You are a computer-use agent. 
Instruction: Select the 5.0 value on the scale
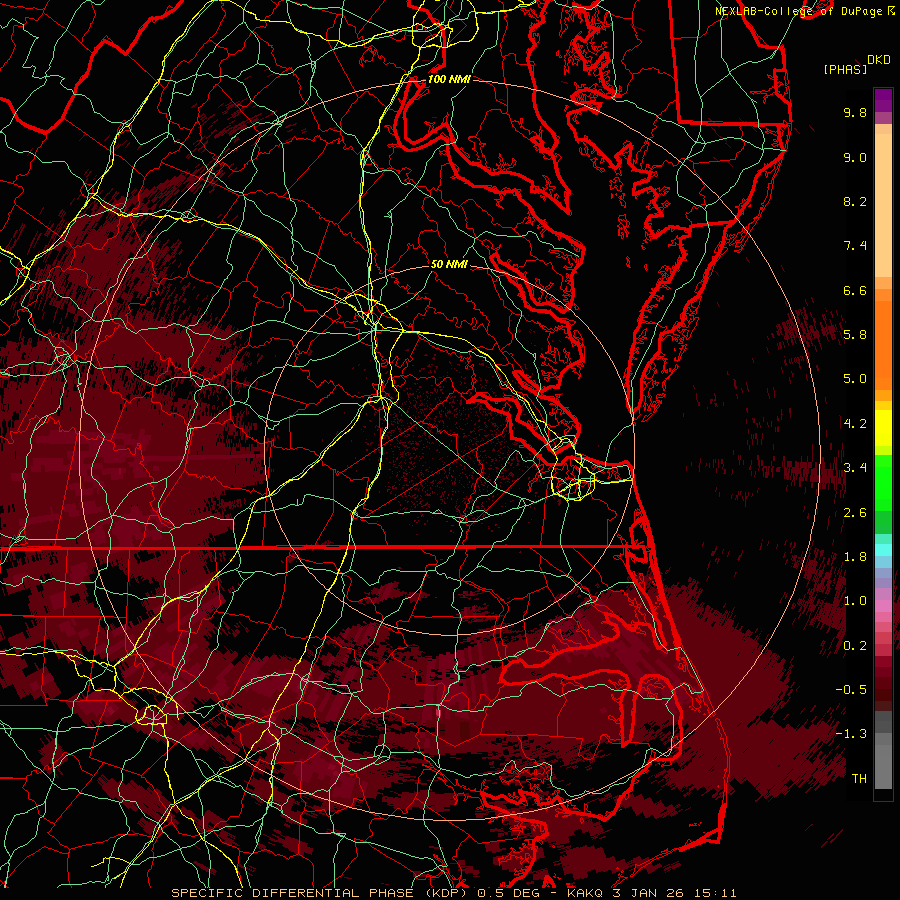(855, 379)
